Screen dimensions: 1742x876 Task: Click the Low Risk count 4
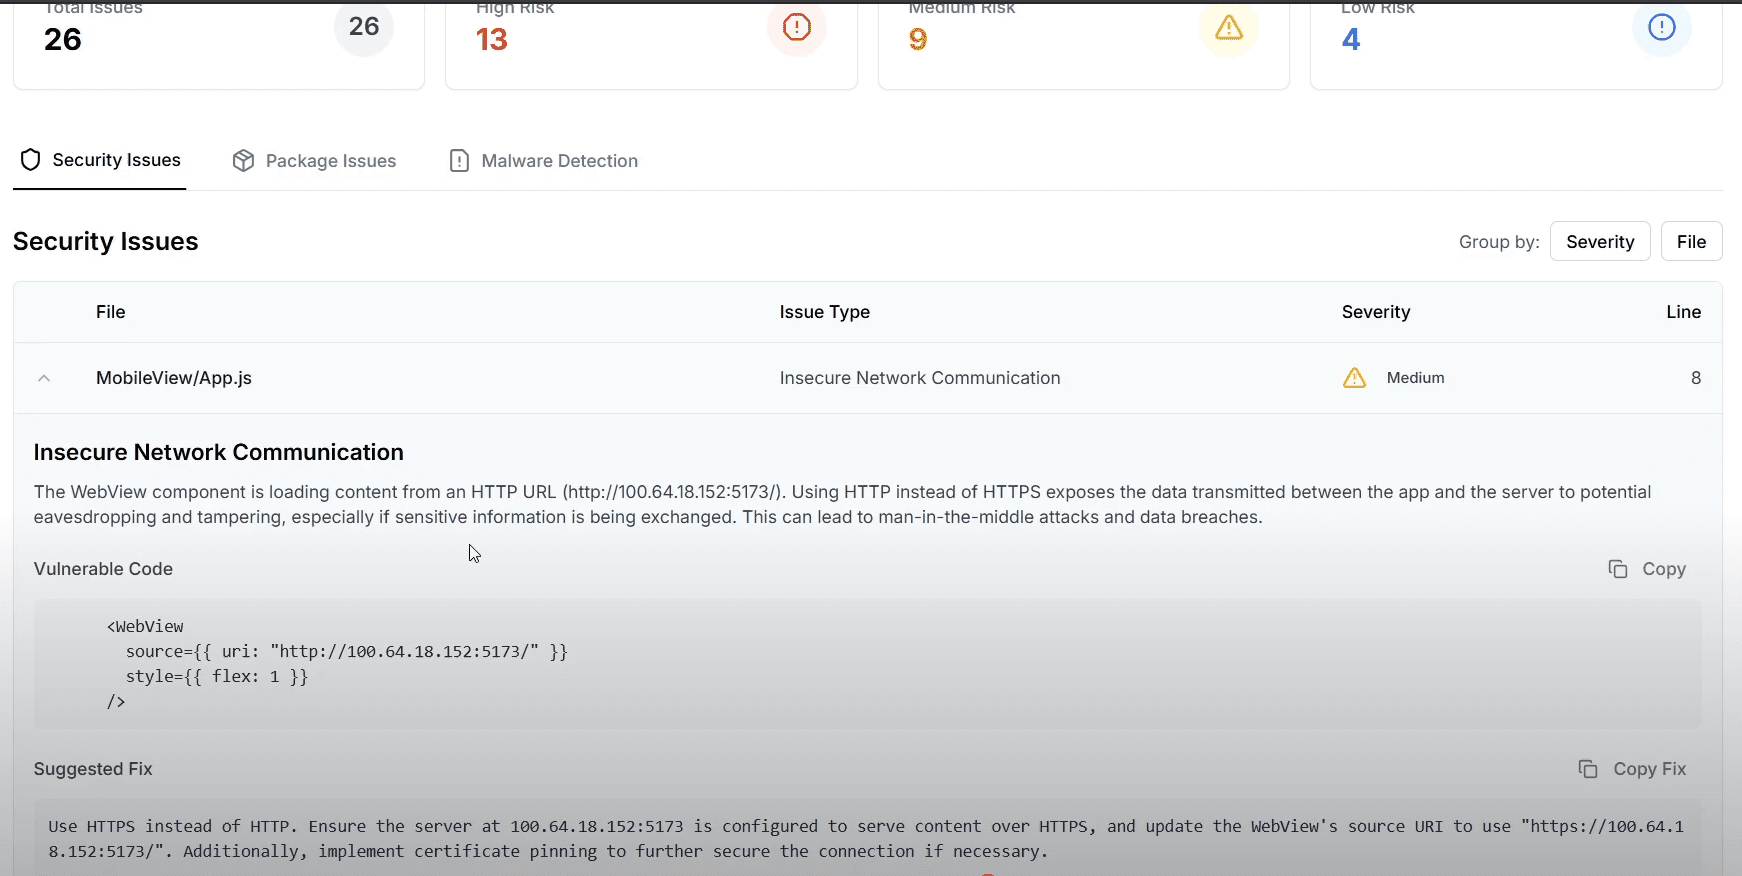pyautogui.click(x=1351, y=39)
